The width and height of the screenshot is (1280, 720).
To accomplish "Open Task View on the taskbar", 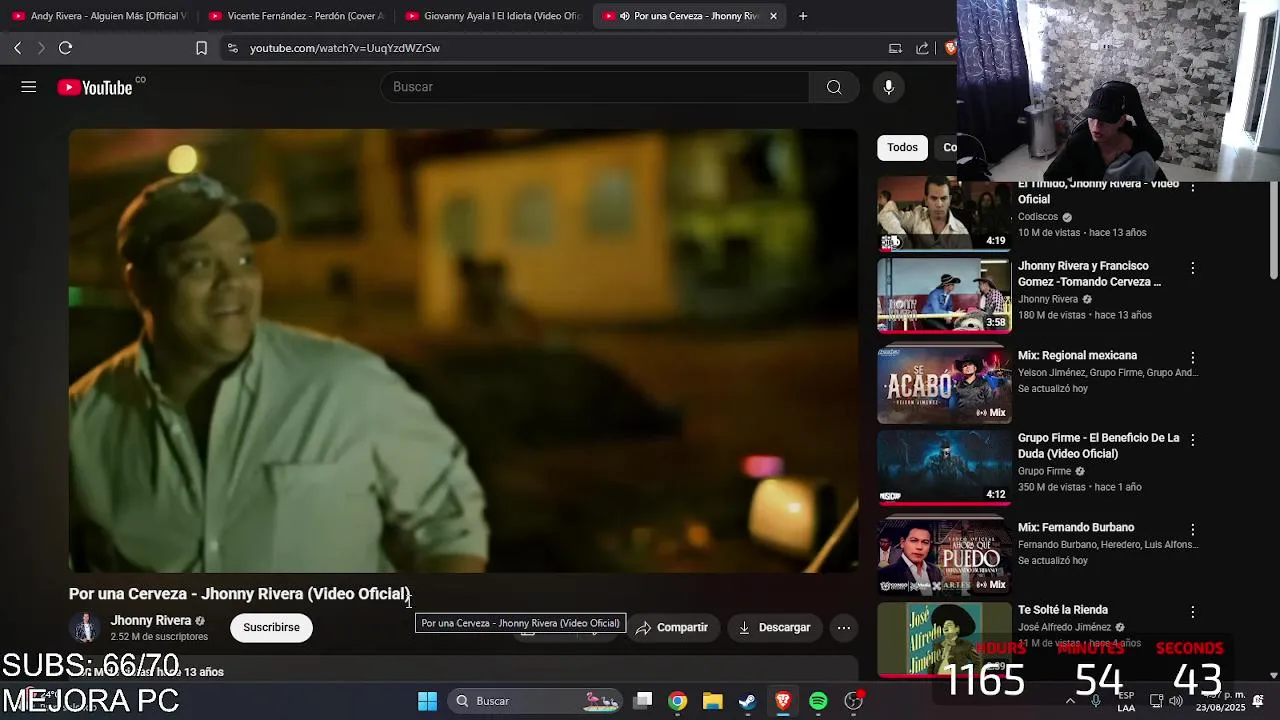I will [x=643, y=701].
